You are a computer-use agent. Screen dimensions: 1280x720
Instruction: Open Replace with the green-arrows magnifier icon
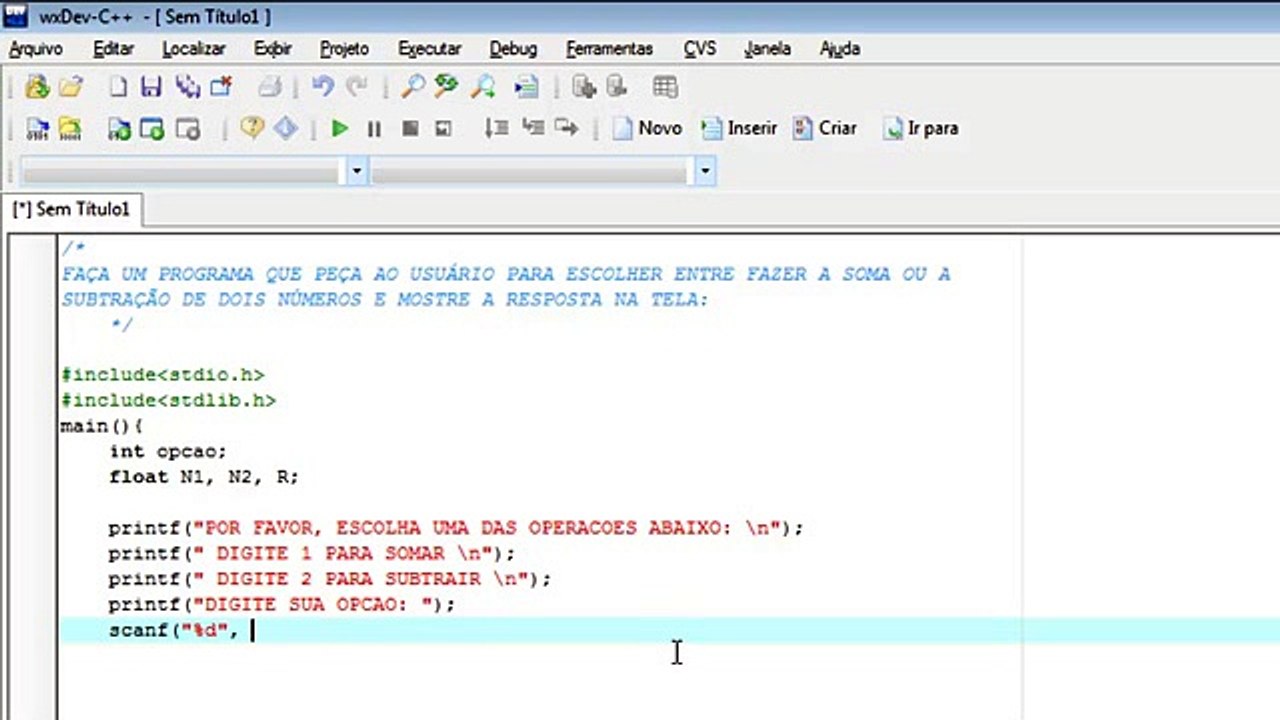point(446,87)
